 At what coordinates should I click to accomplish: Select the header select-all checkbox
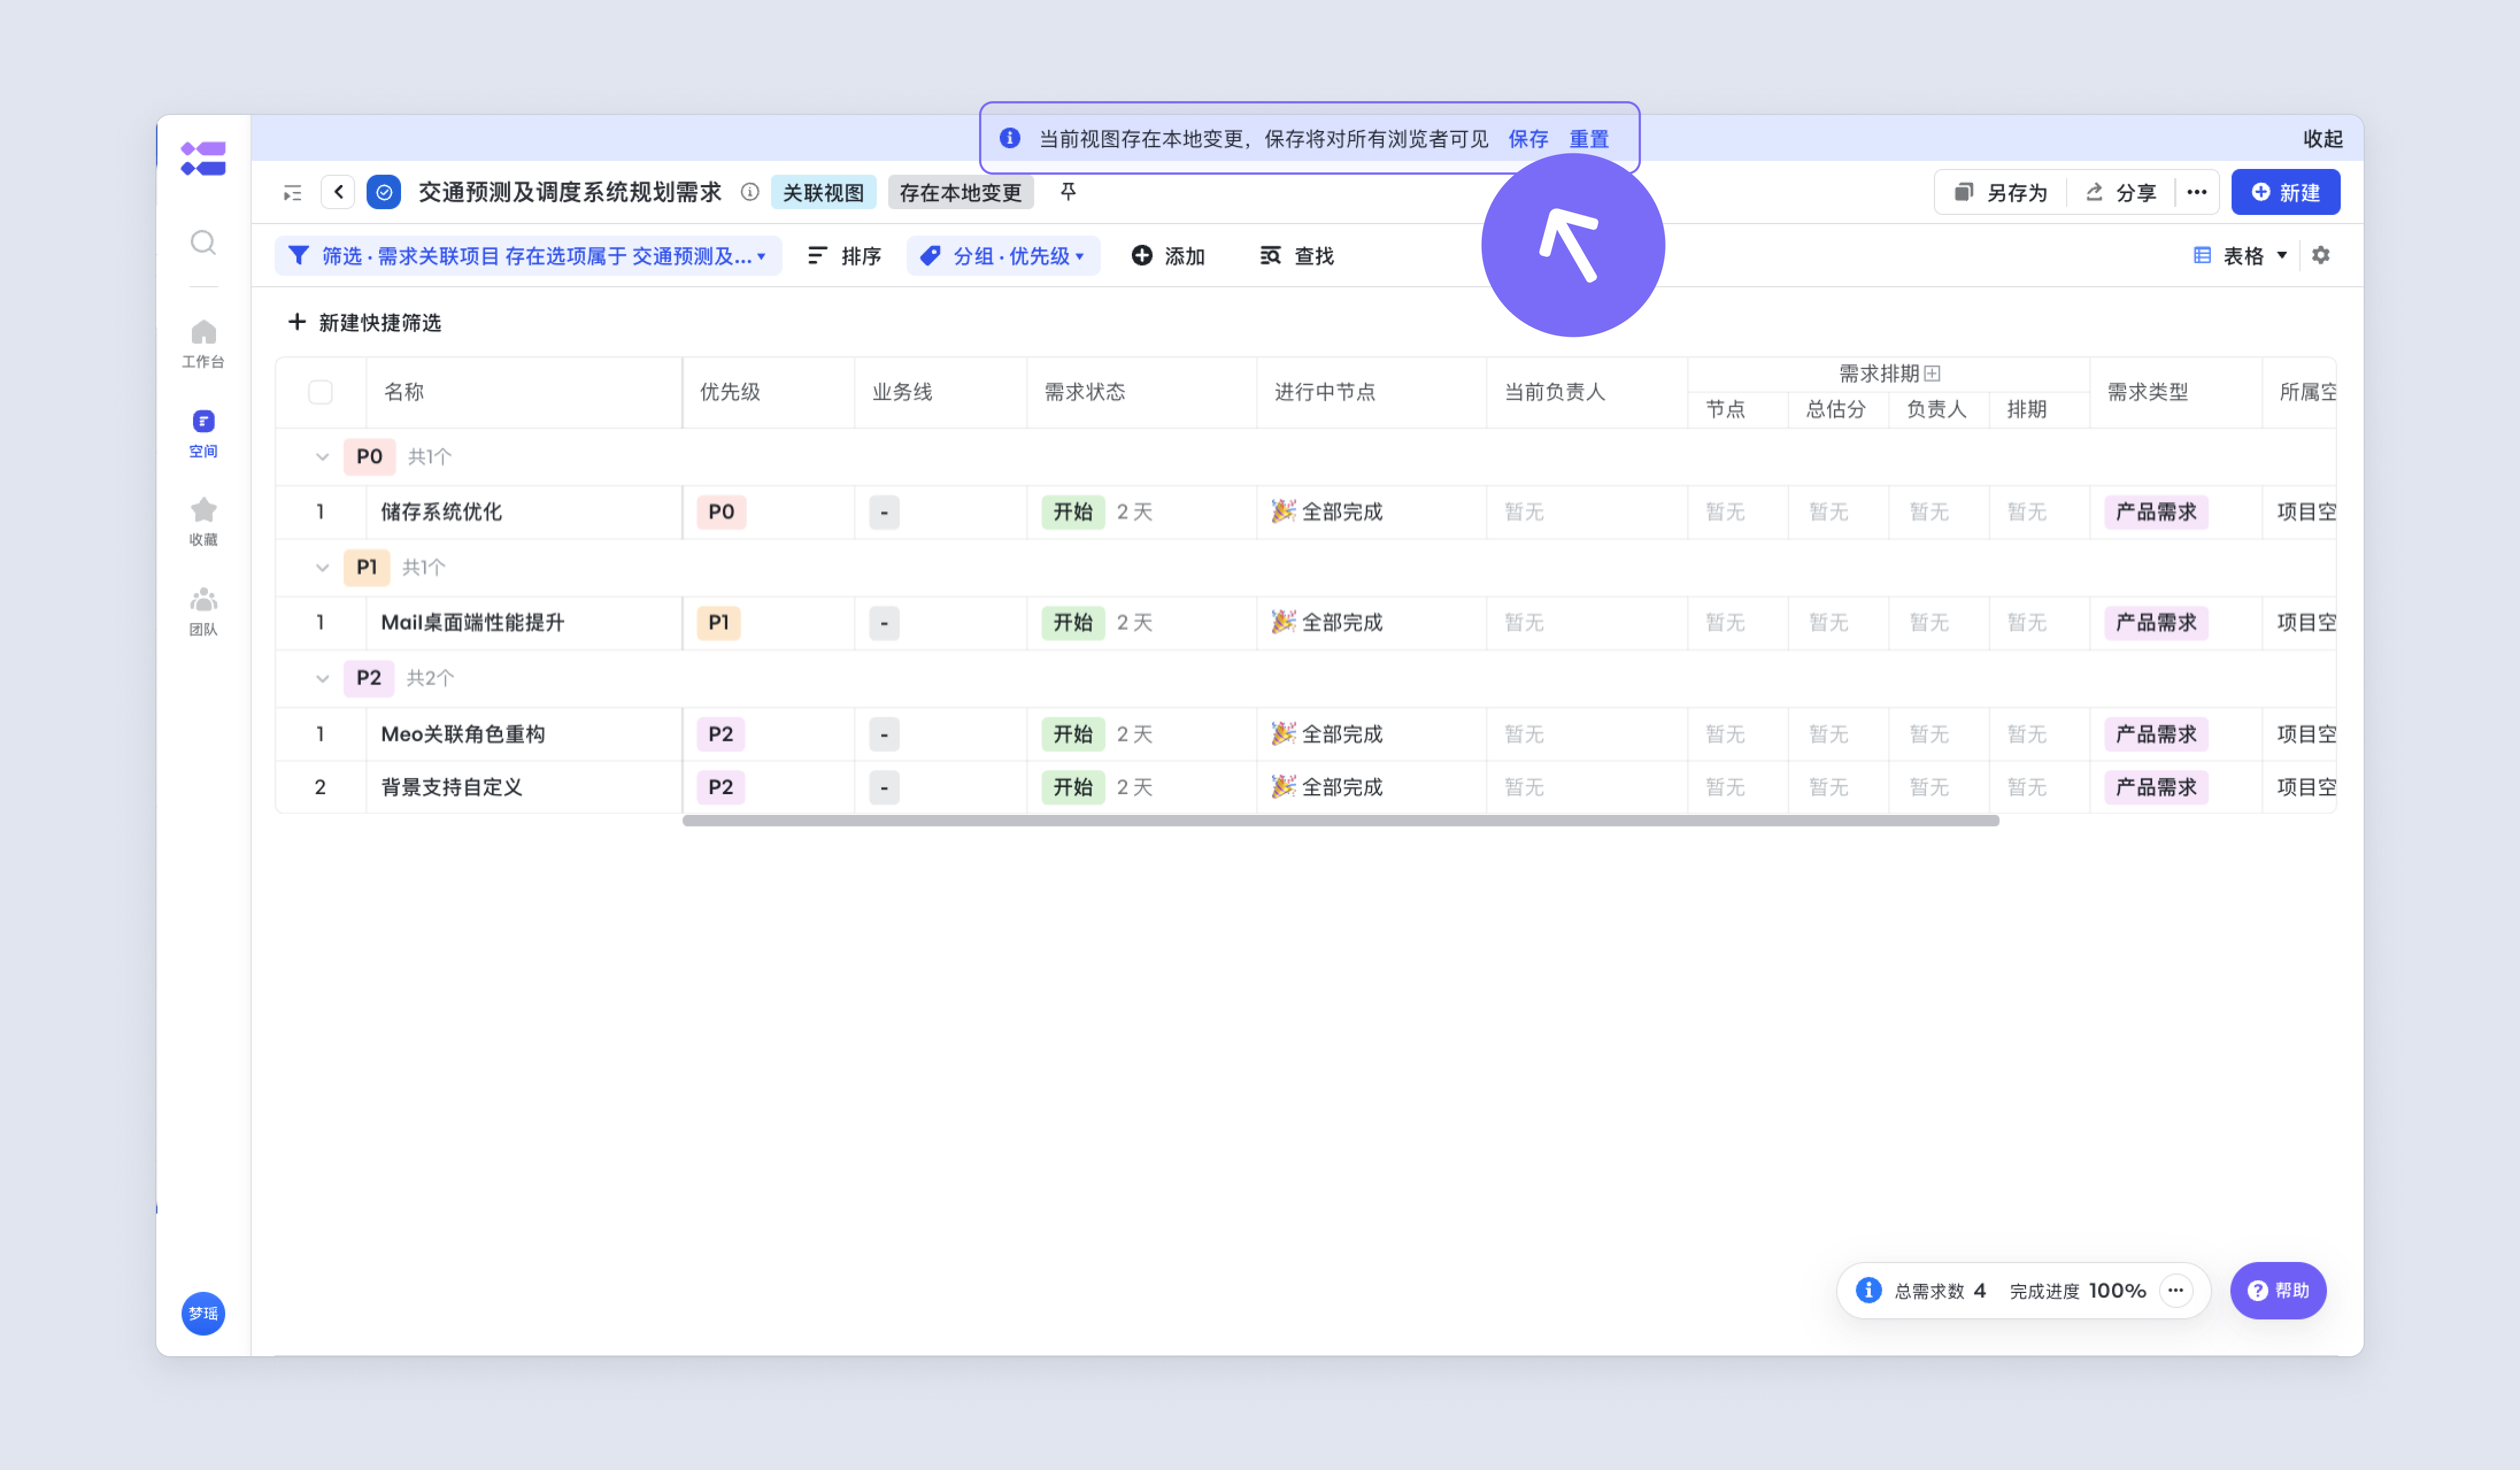(x=320, y=392)
